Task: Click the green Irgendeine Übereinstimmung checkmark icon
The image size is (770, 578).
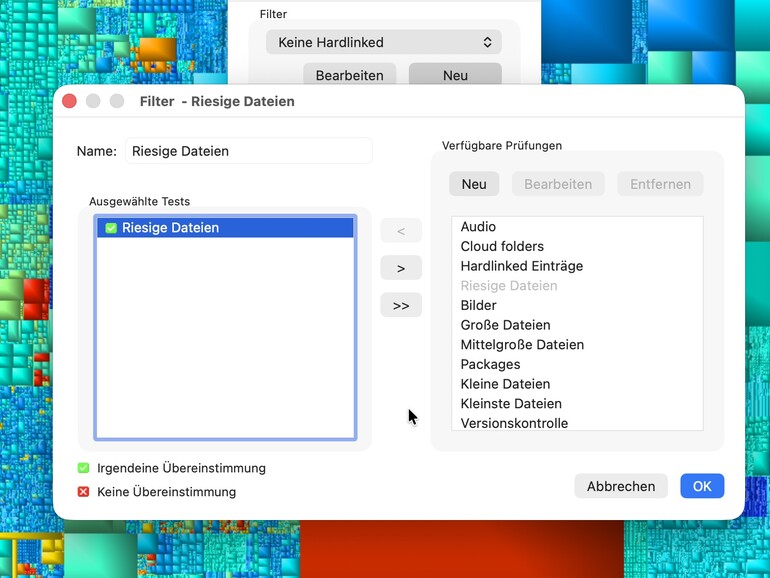Action: click(83, 468)
